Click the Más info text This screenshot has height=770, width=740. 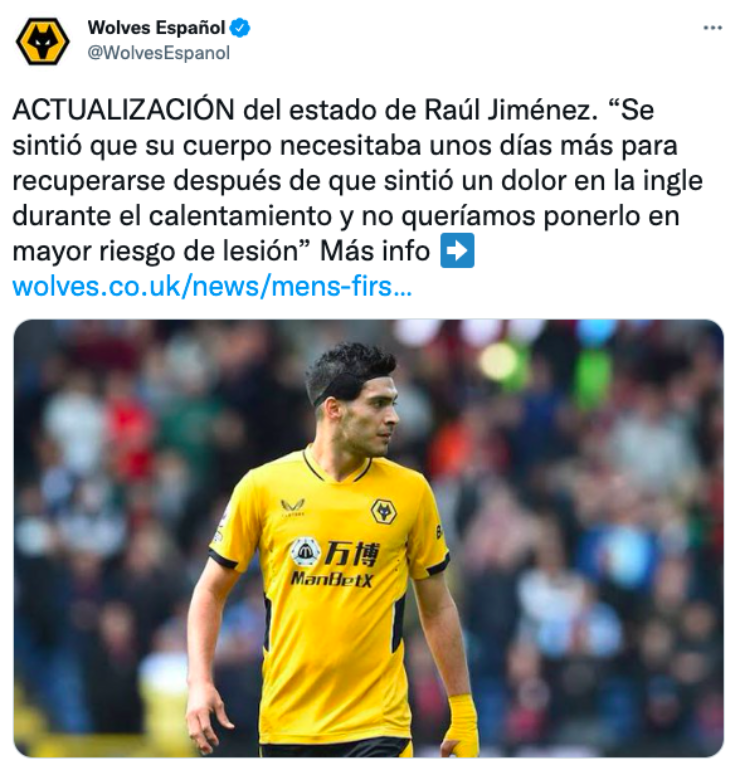tap(375, 251)
